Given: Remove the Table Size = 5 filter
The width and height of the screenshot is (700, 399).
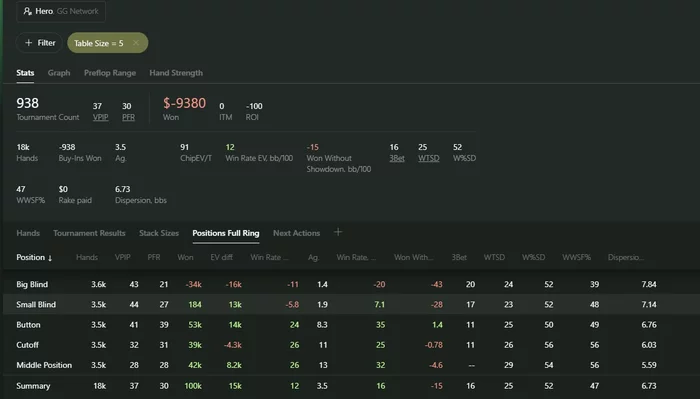Looking at the screenshot, I should point(136,43).
